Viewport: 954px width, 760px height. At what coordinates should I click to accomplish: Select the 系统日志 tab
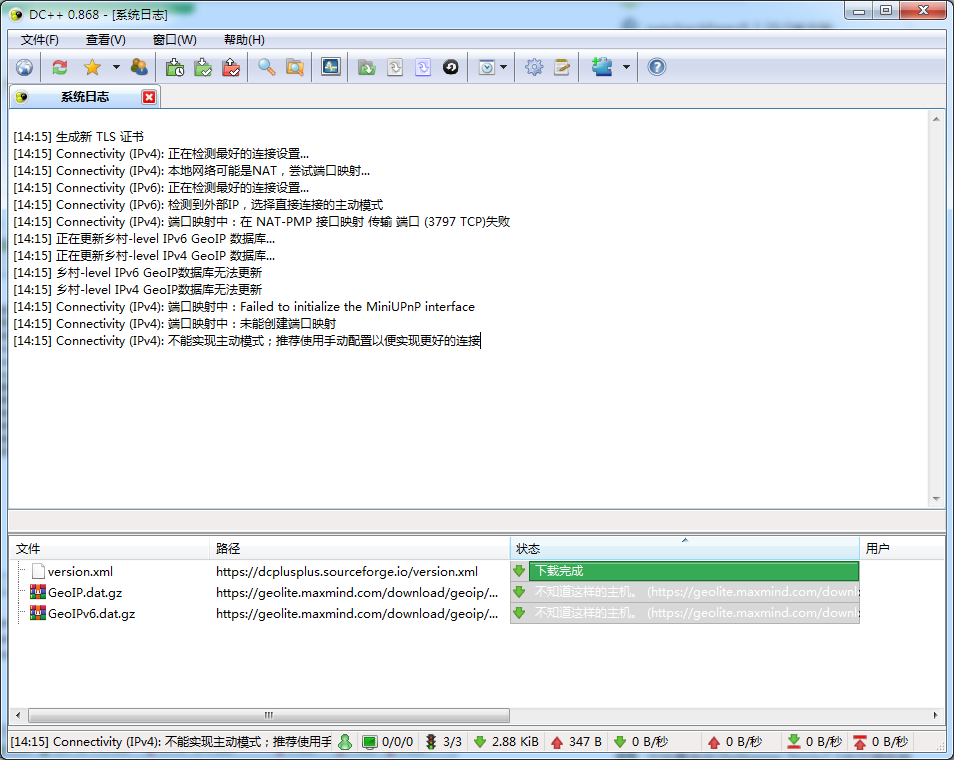(85, 97)
